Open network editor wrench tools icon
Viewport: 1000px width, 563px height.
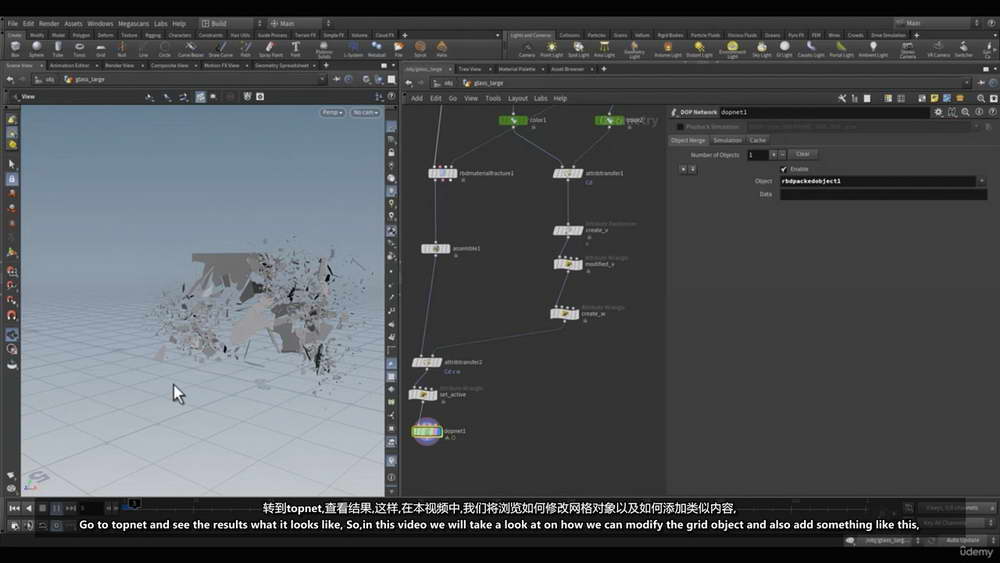[842, 98]
